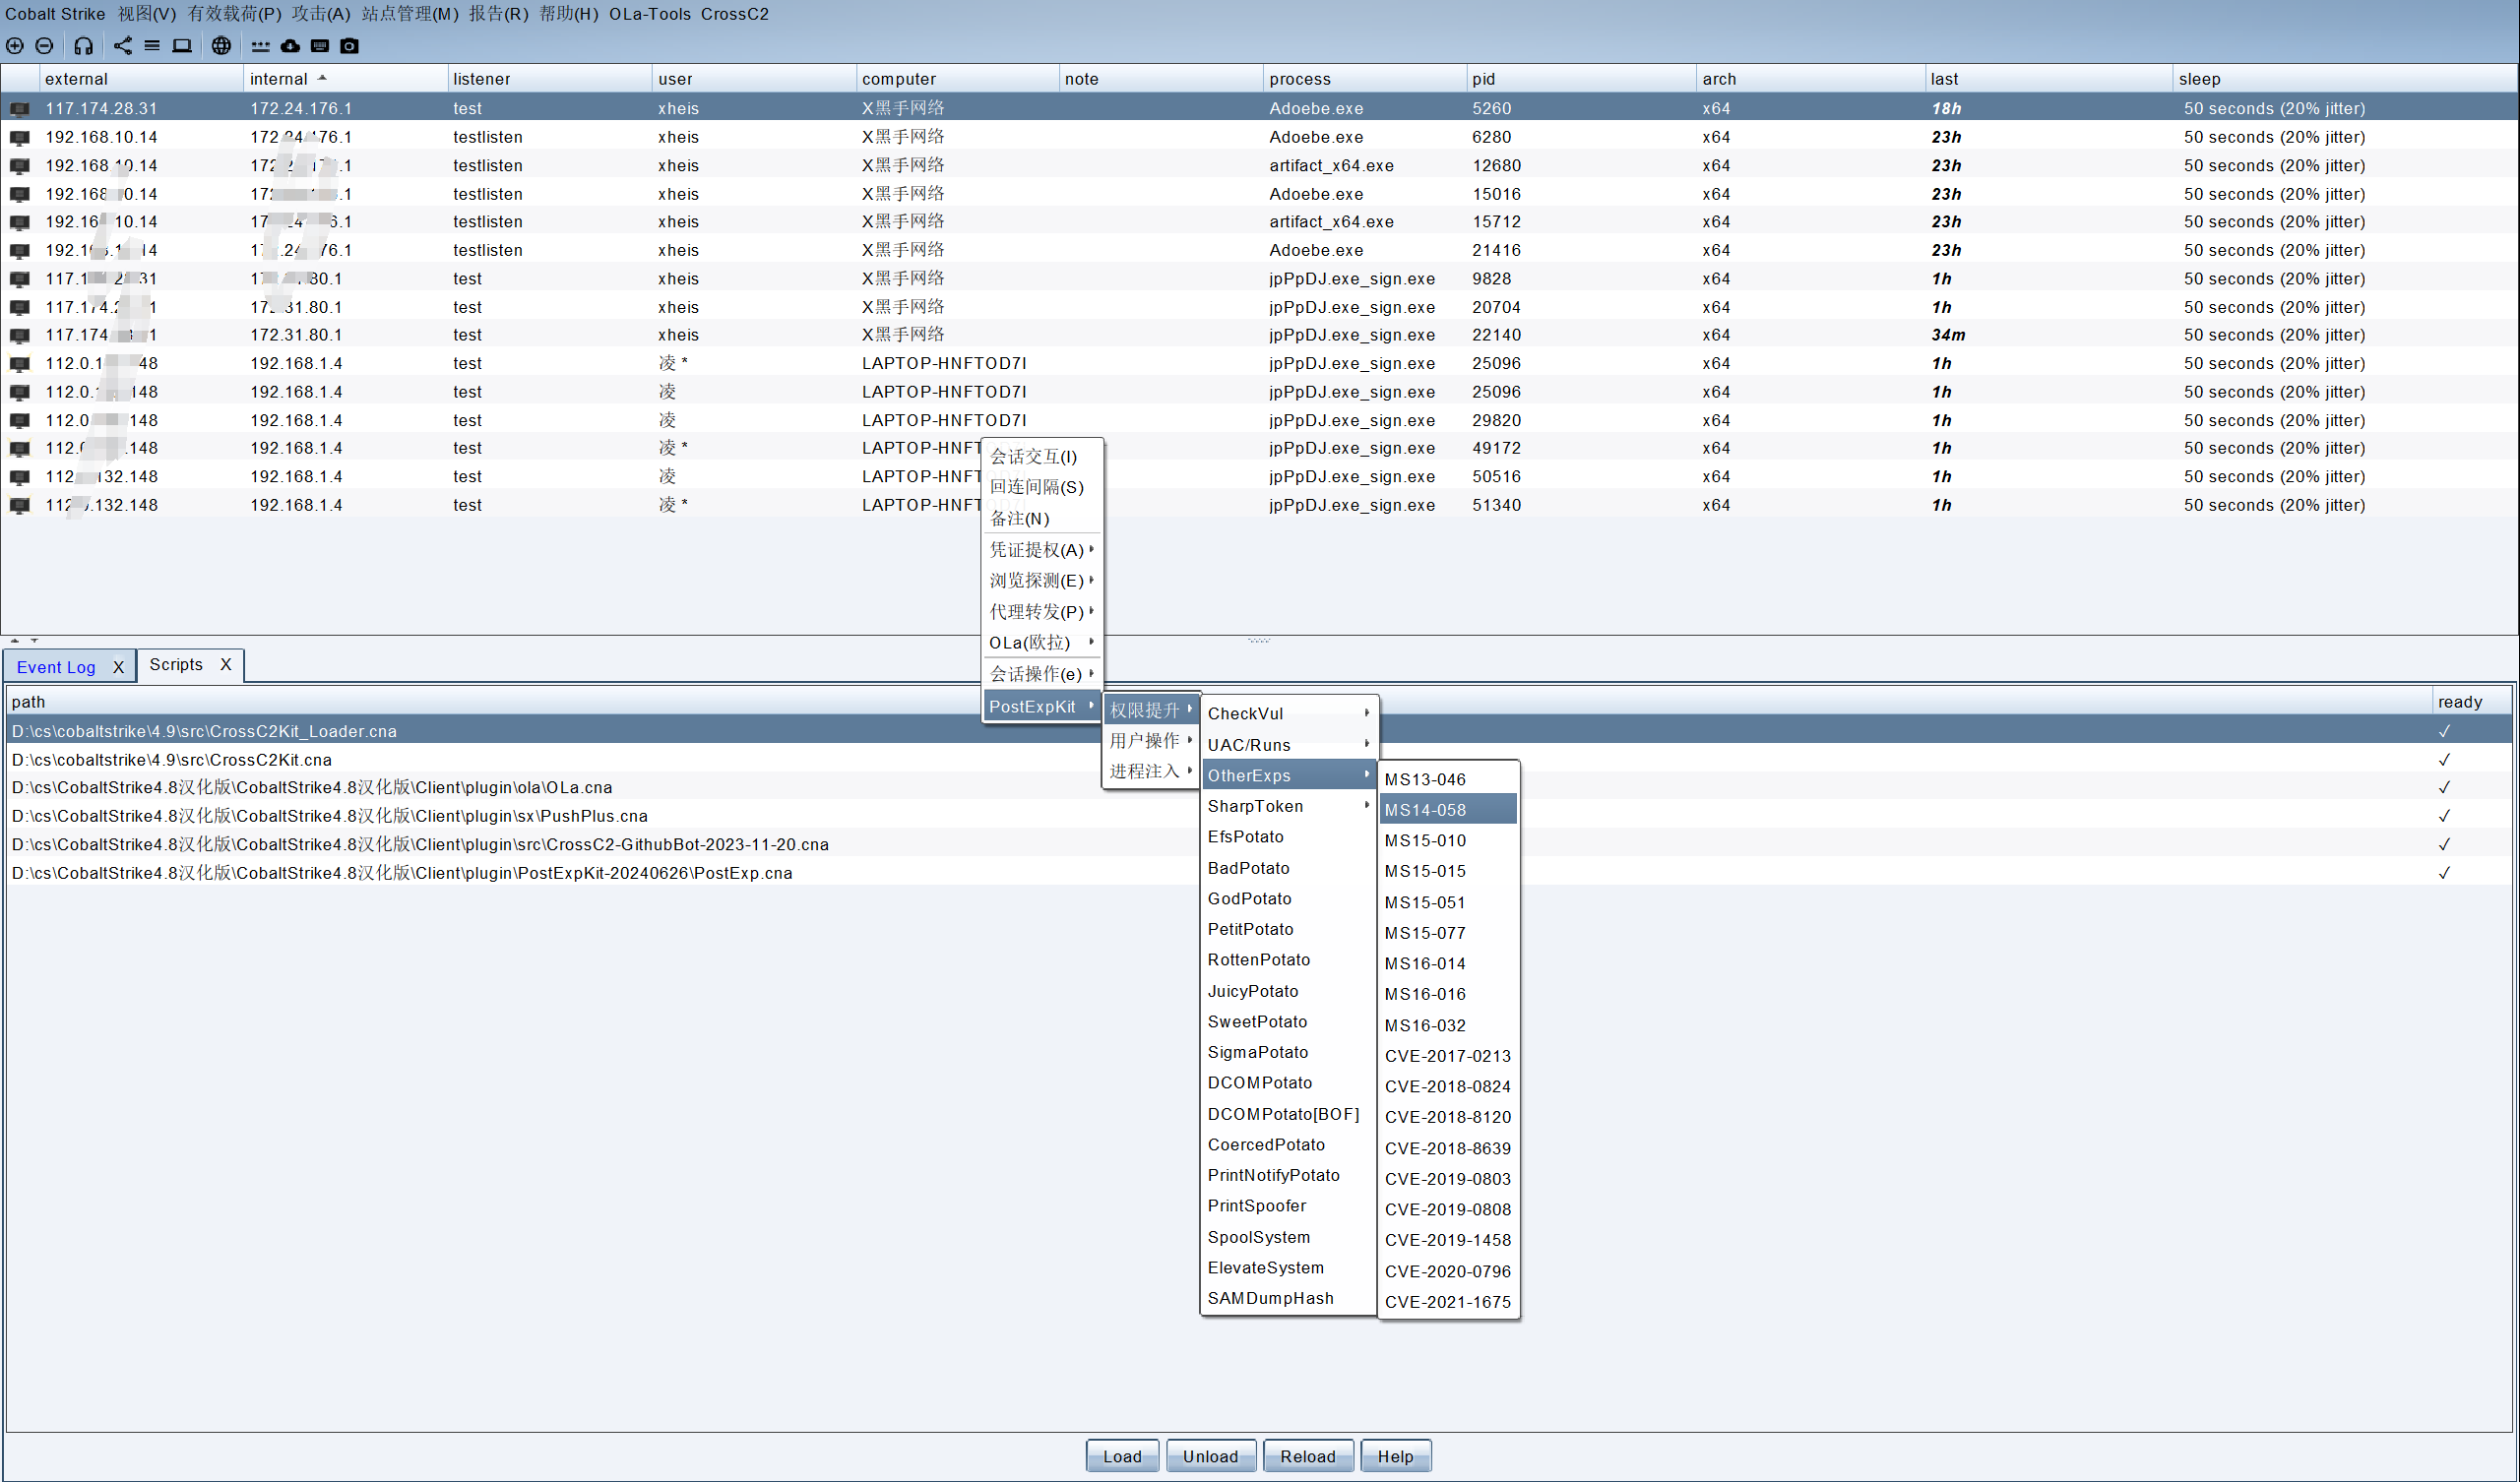This screenshot has width=2520, height=1482.
Task: Click beacon computer icon for pid 51340 row
Action: pyautogui.click(x=20, y=506)
